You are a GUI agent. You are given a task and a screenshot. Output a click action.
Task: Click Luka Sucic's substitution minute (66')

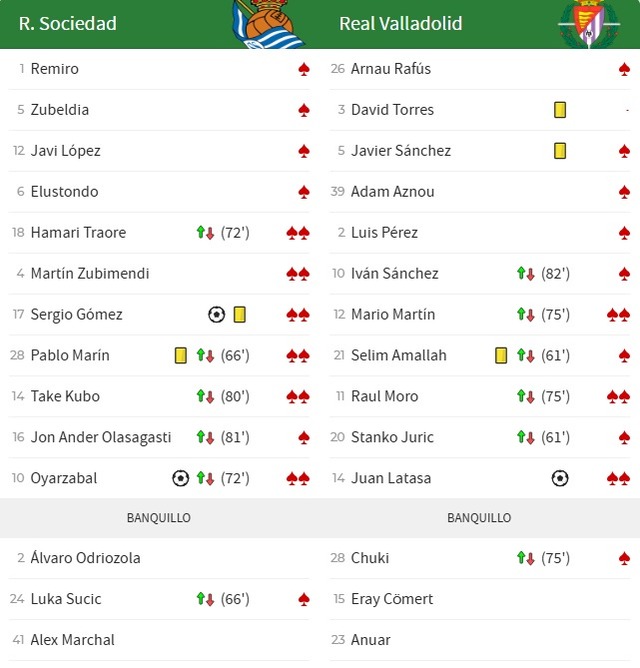235,599
